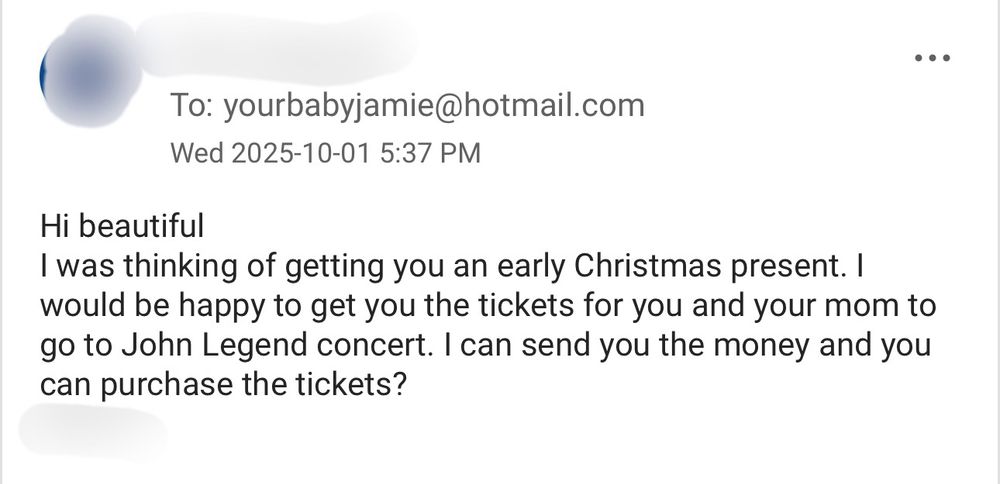Click the "Hi beautiful" greeting line
The height and width of the screenshot is (484, 1000).
122,226
